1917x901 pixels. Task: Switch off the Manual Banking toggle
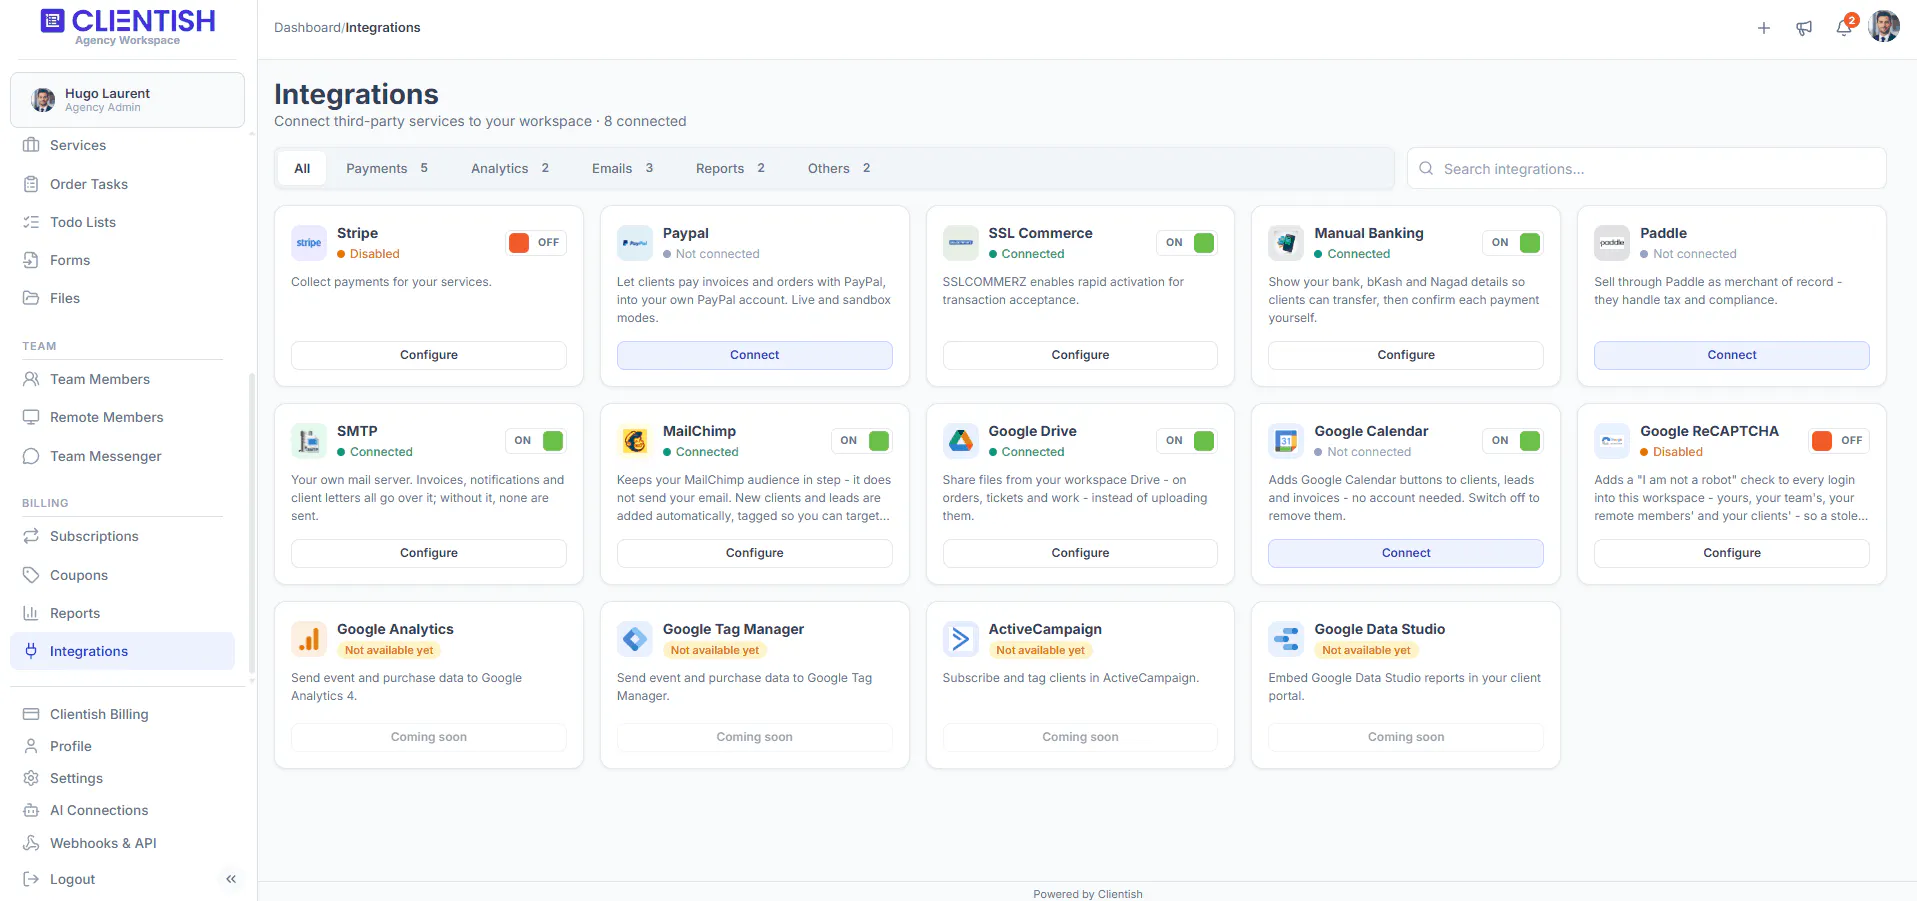(1513, 243)
